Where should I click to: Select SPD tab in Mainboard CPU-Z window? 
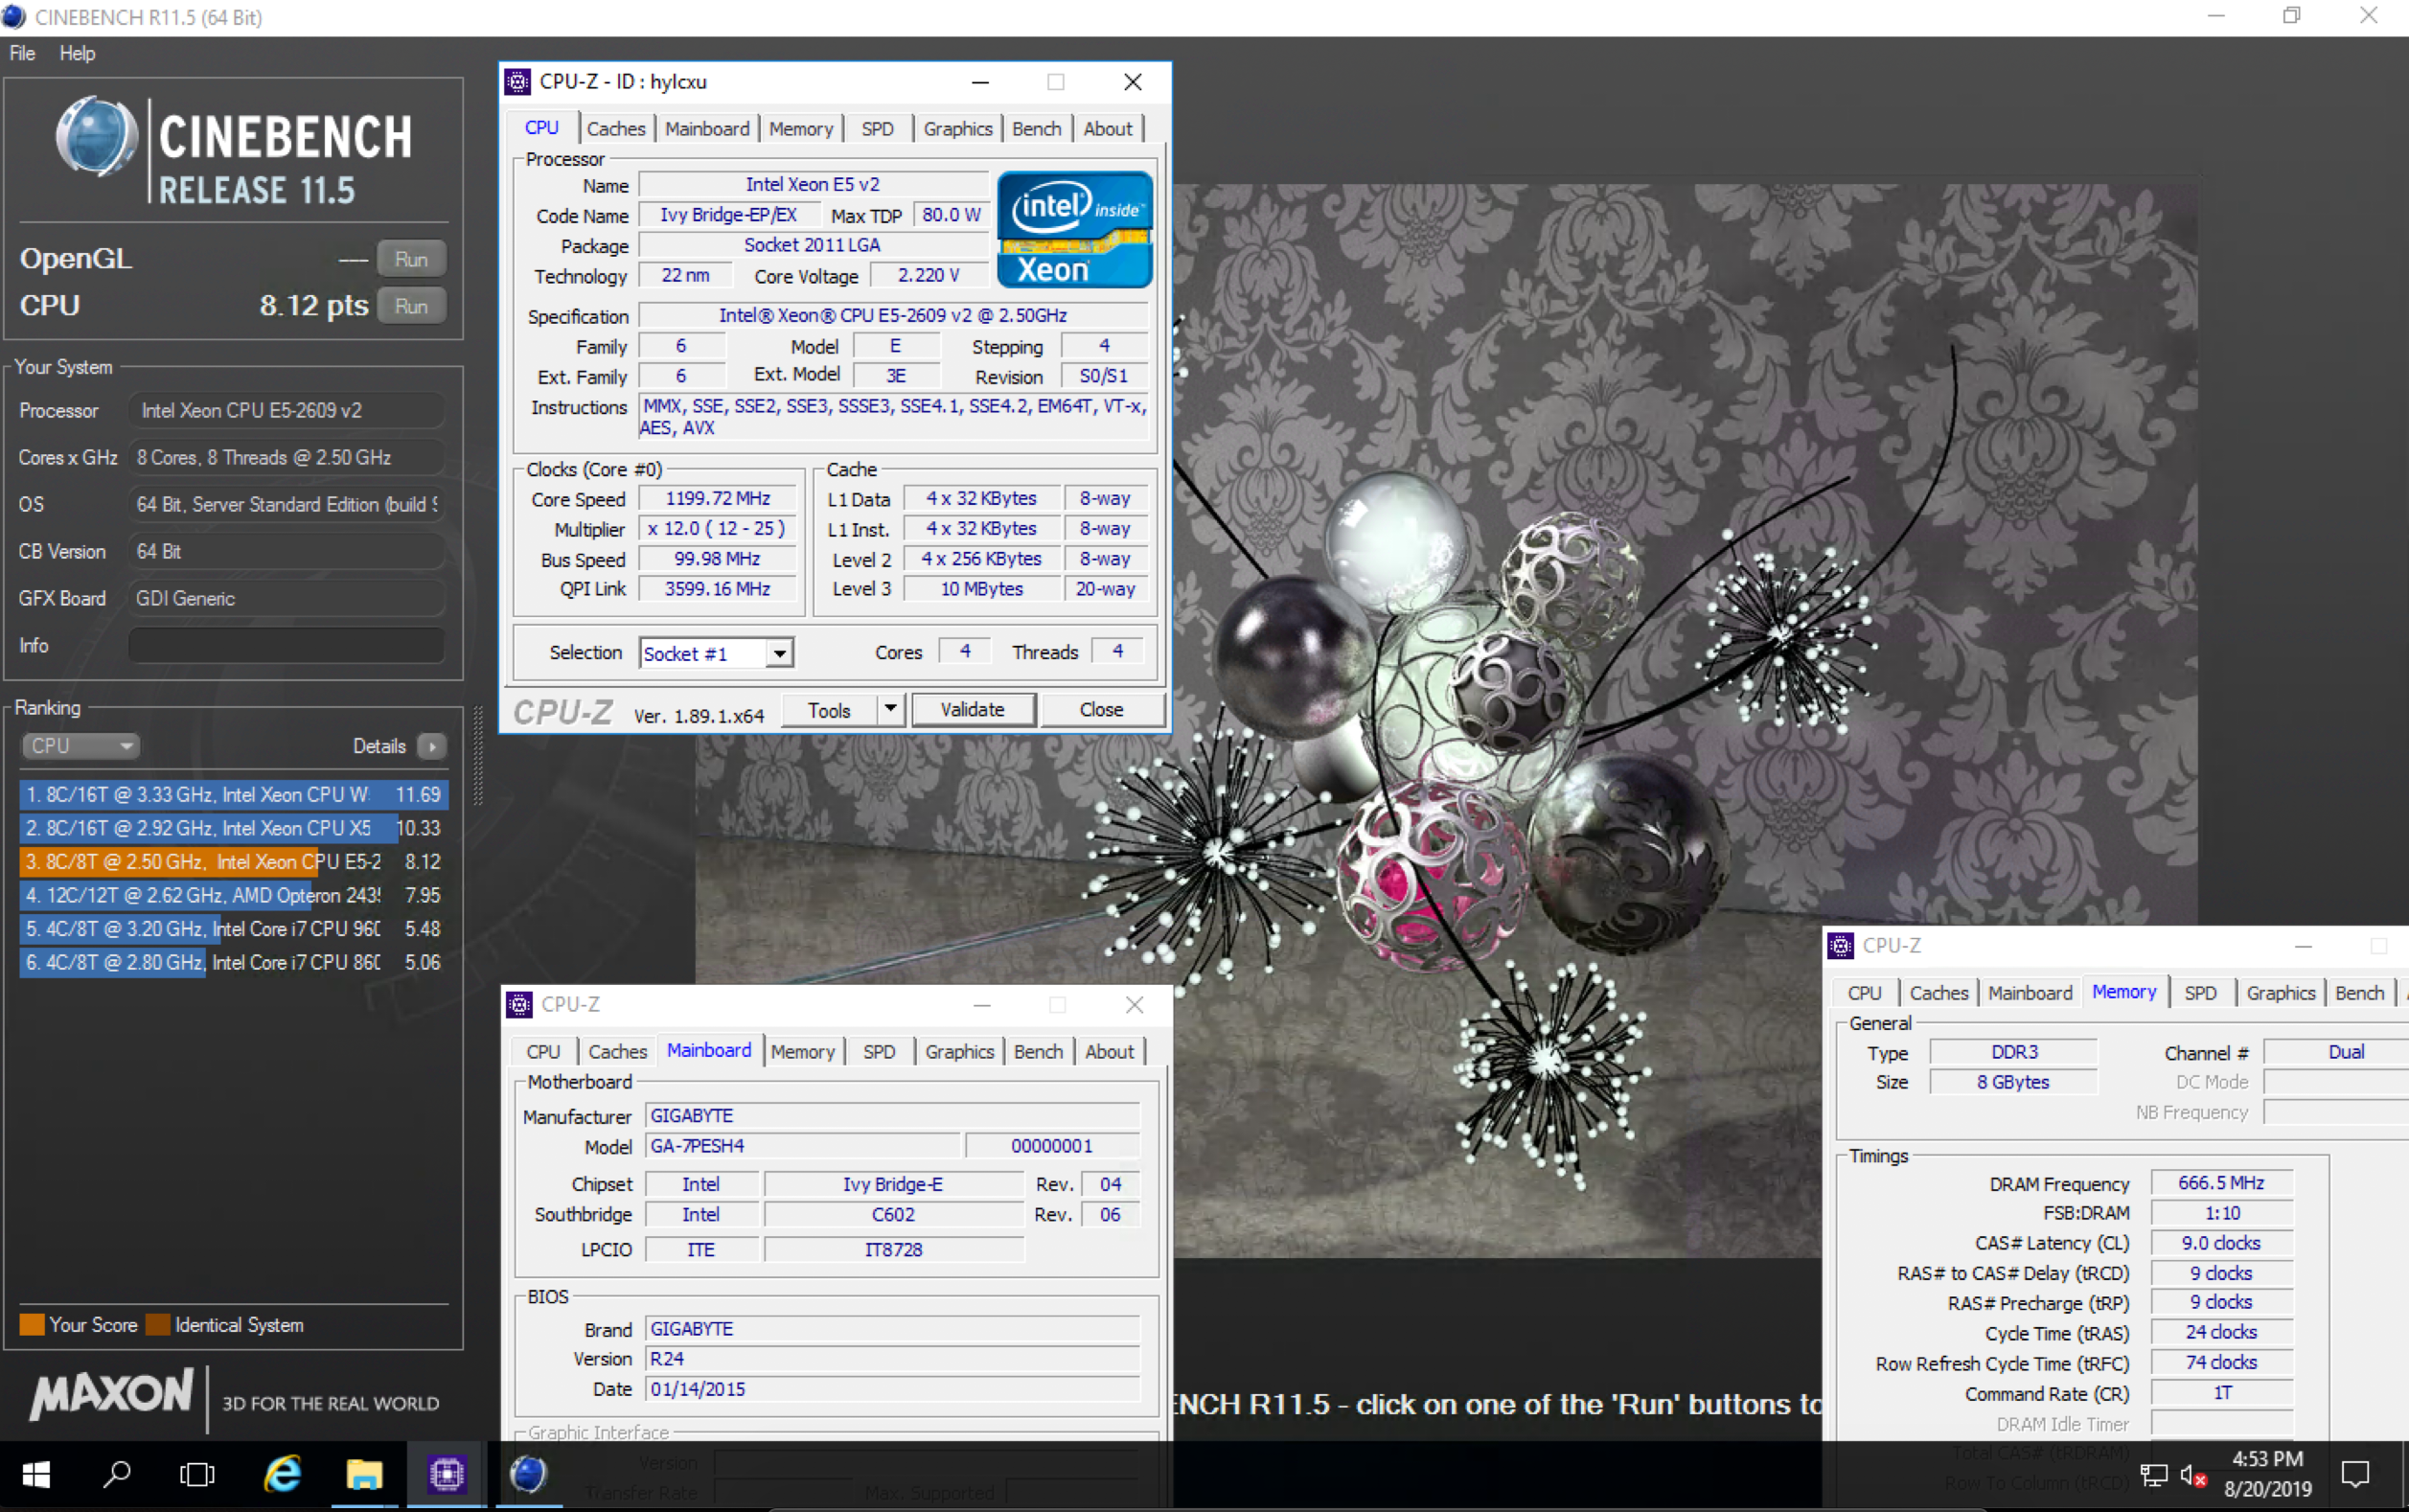click(879, 1052)
